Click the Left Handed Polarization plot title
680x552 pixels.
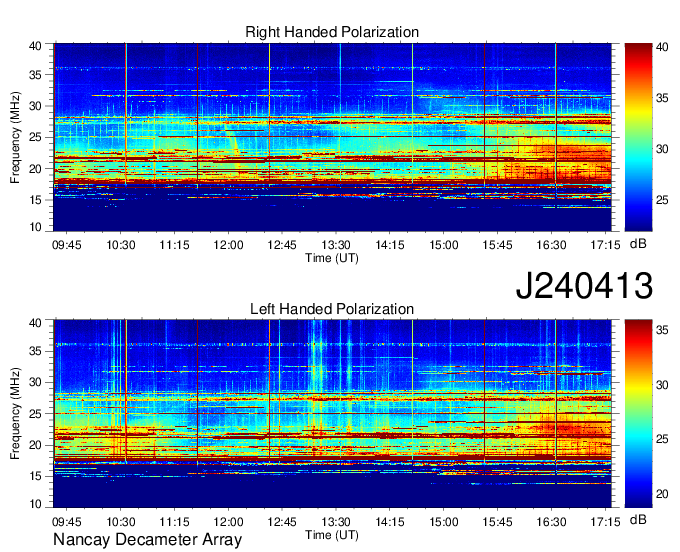(332, 309)
